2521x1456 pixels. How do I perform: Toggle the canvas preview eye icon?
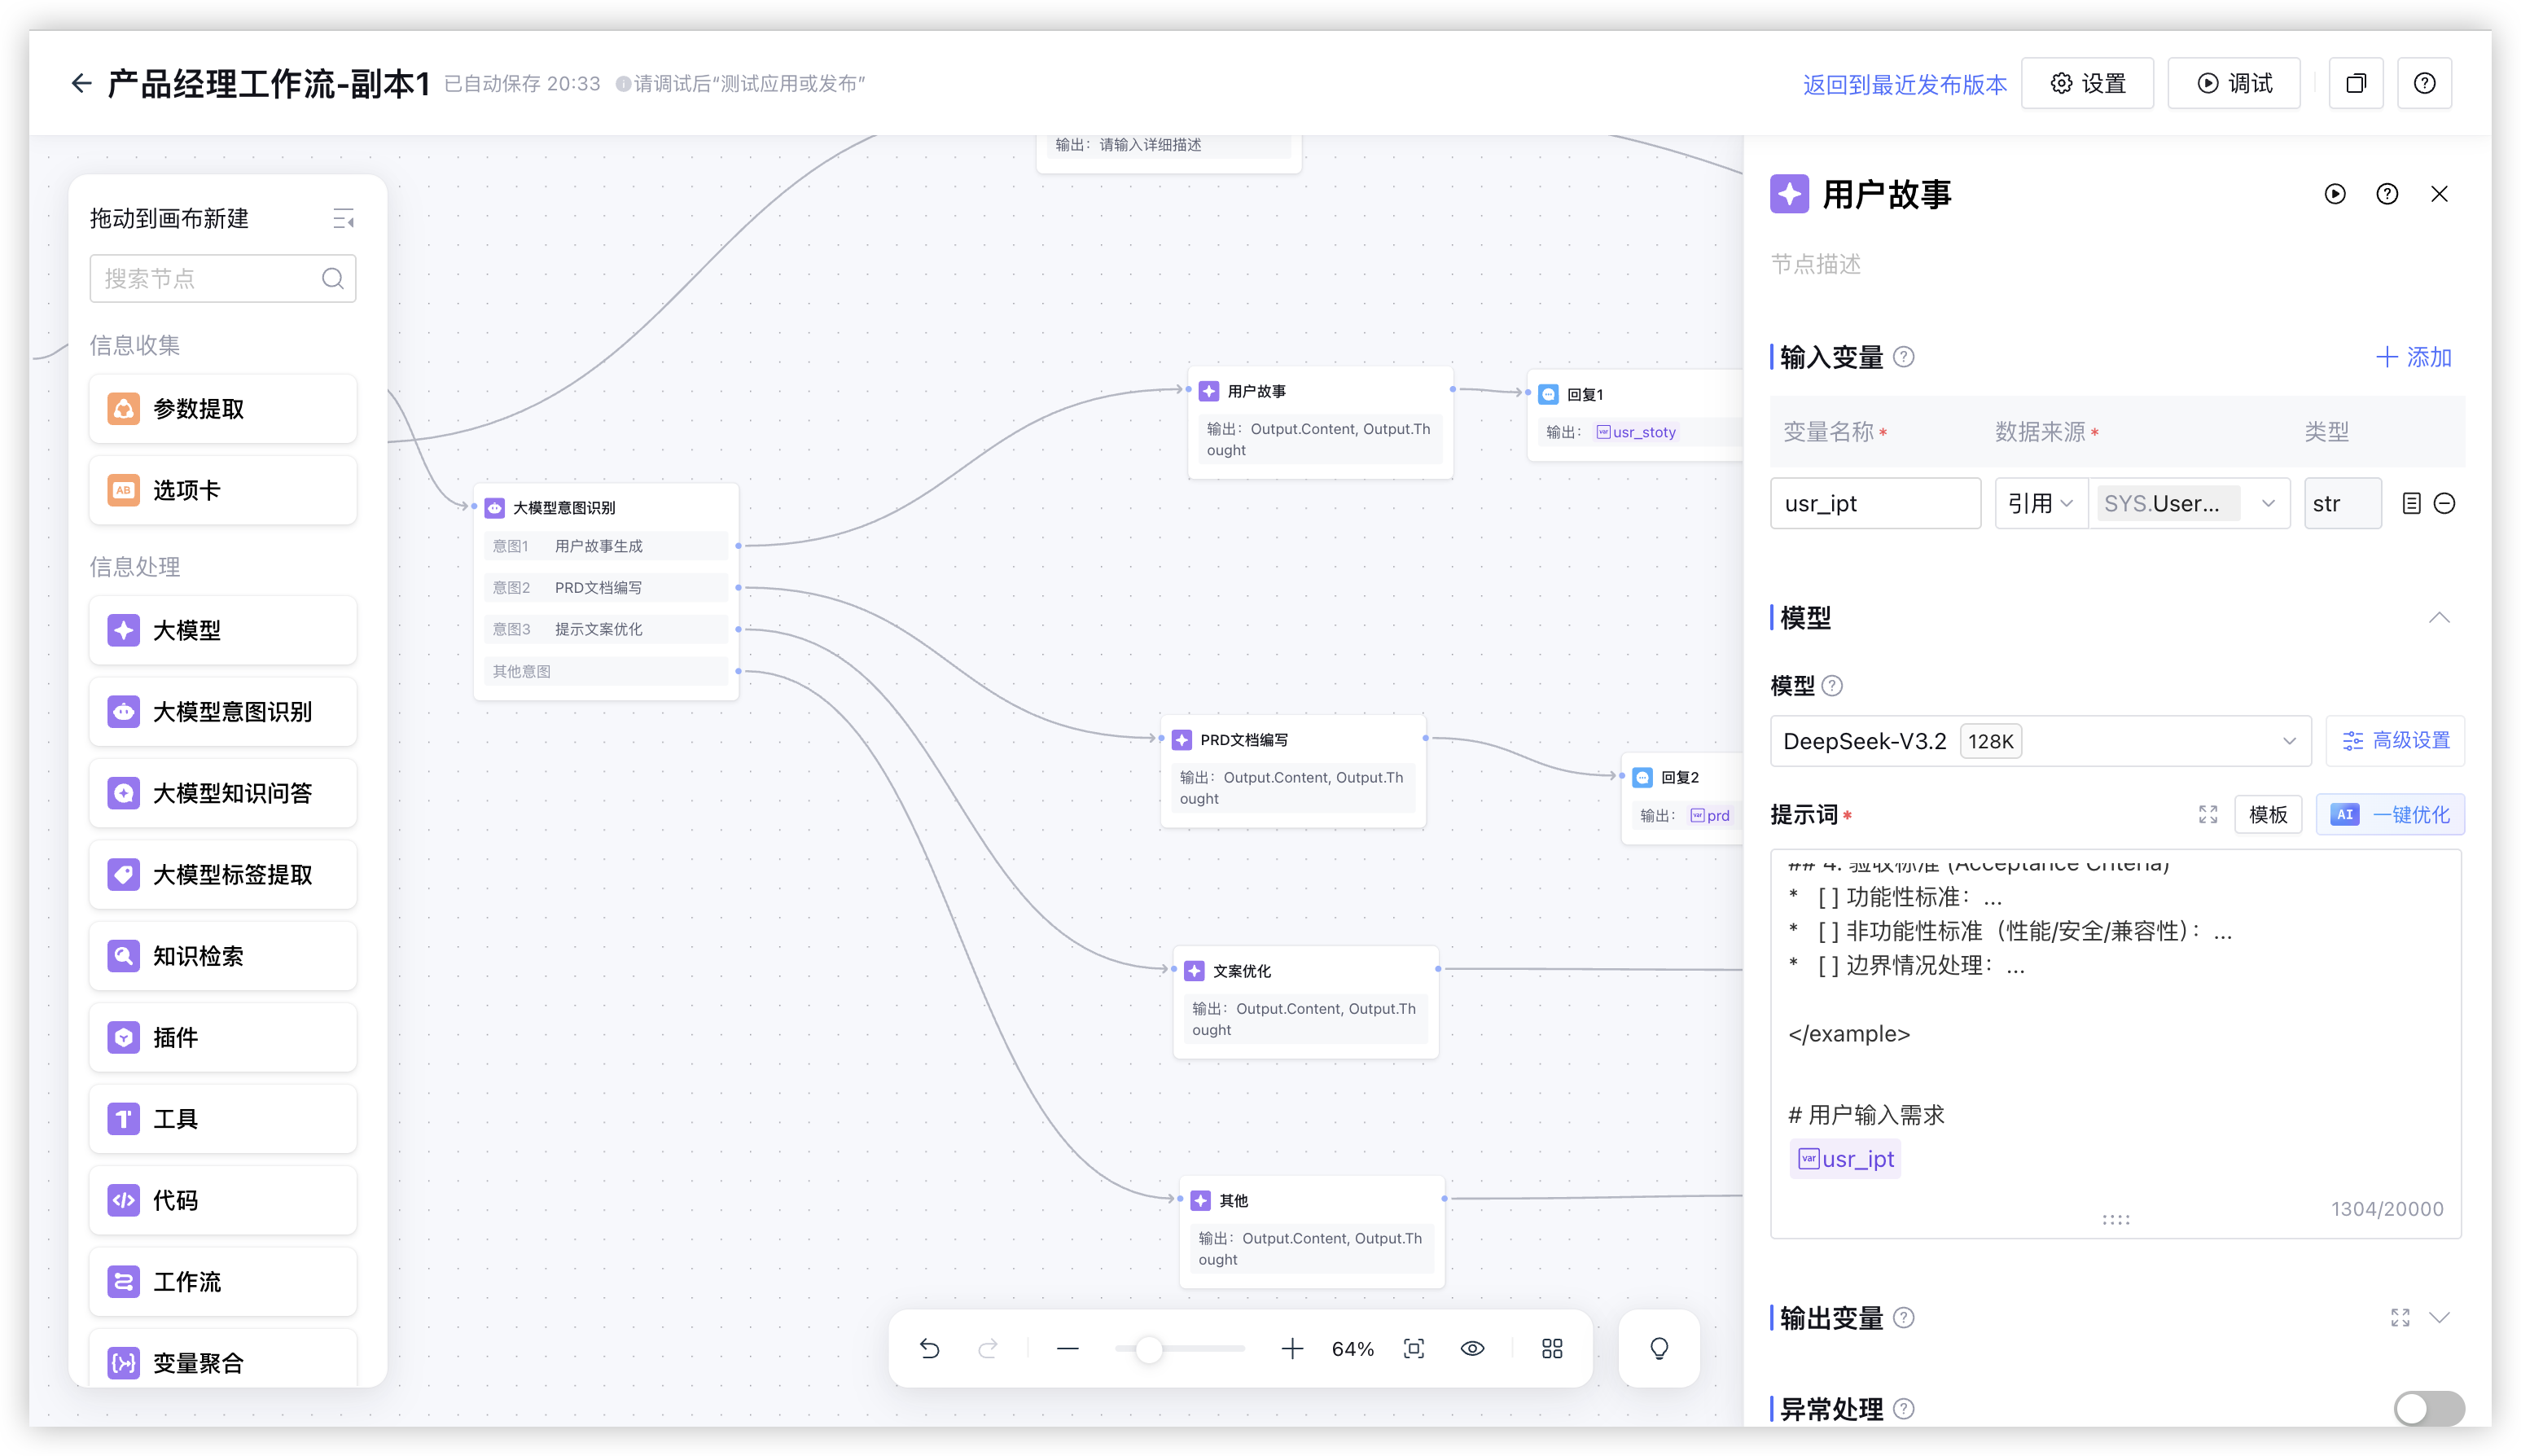(1472, 1349)
